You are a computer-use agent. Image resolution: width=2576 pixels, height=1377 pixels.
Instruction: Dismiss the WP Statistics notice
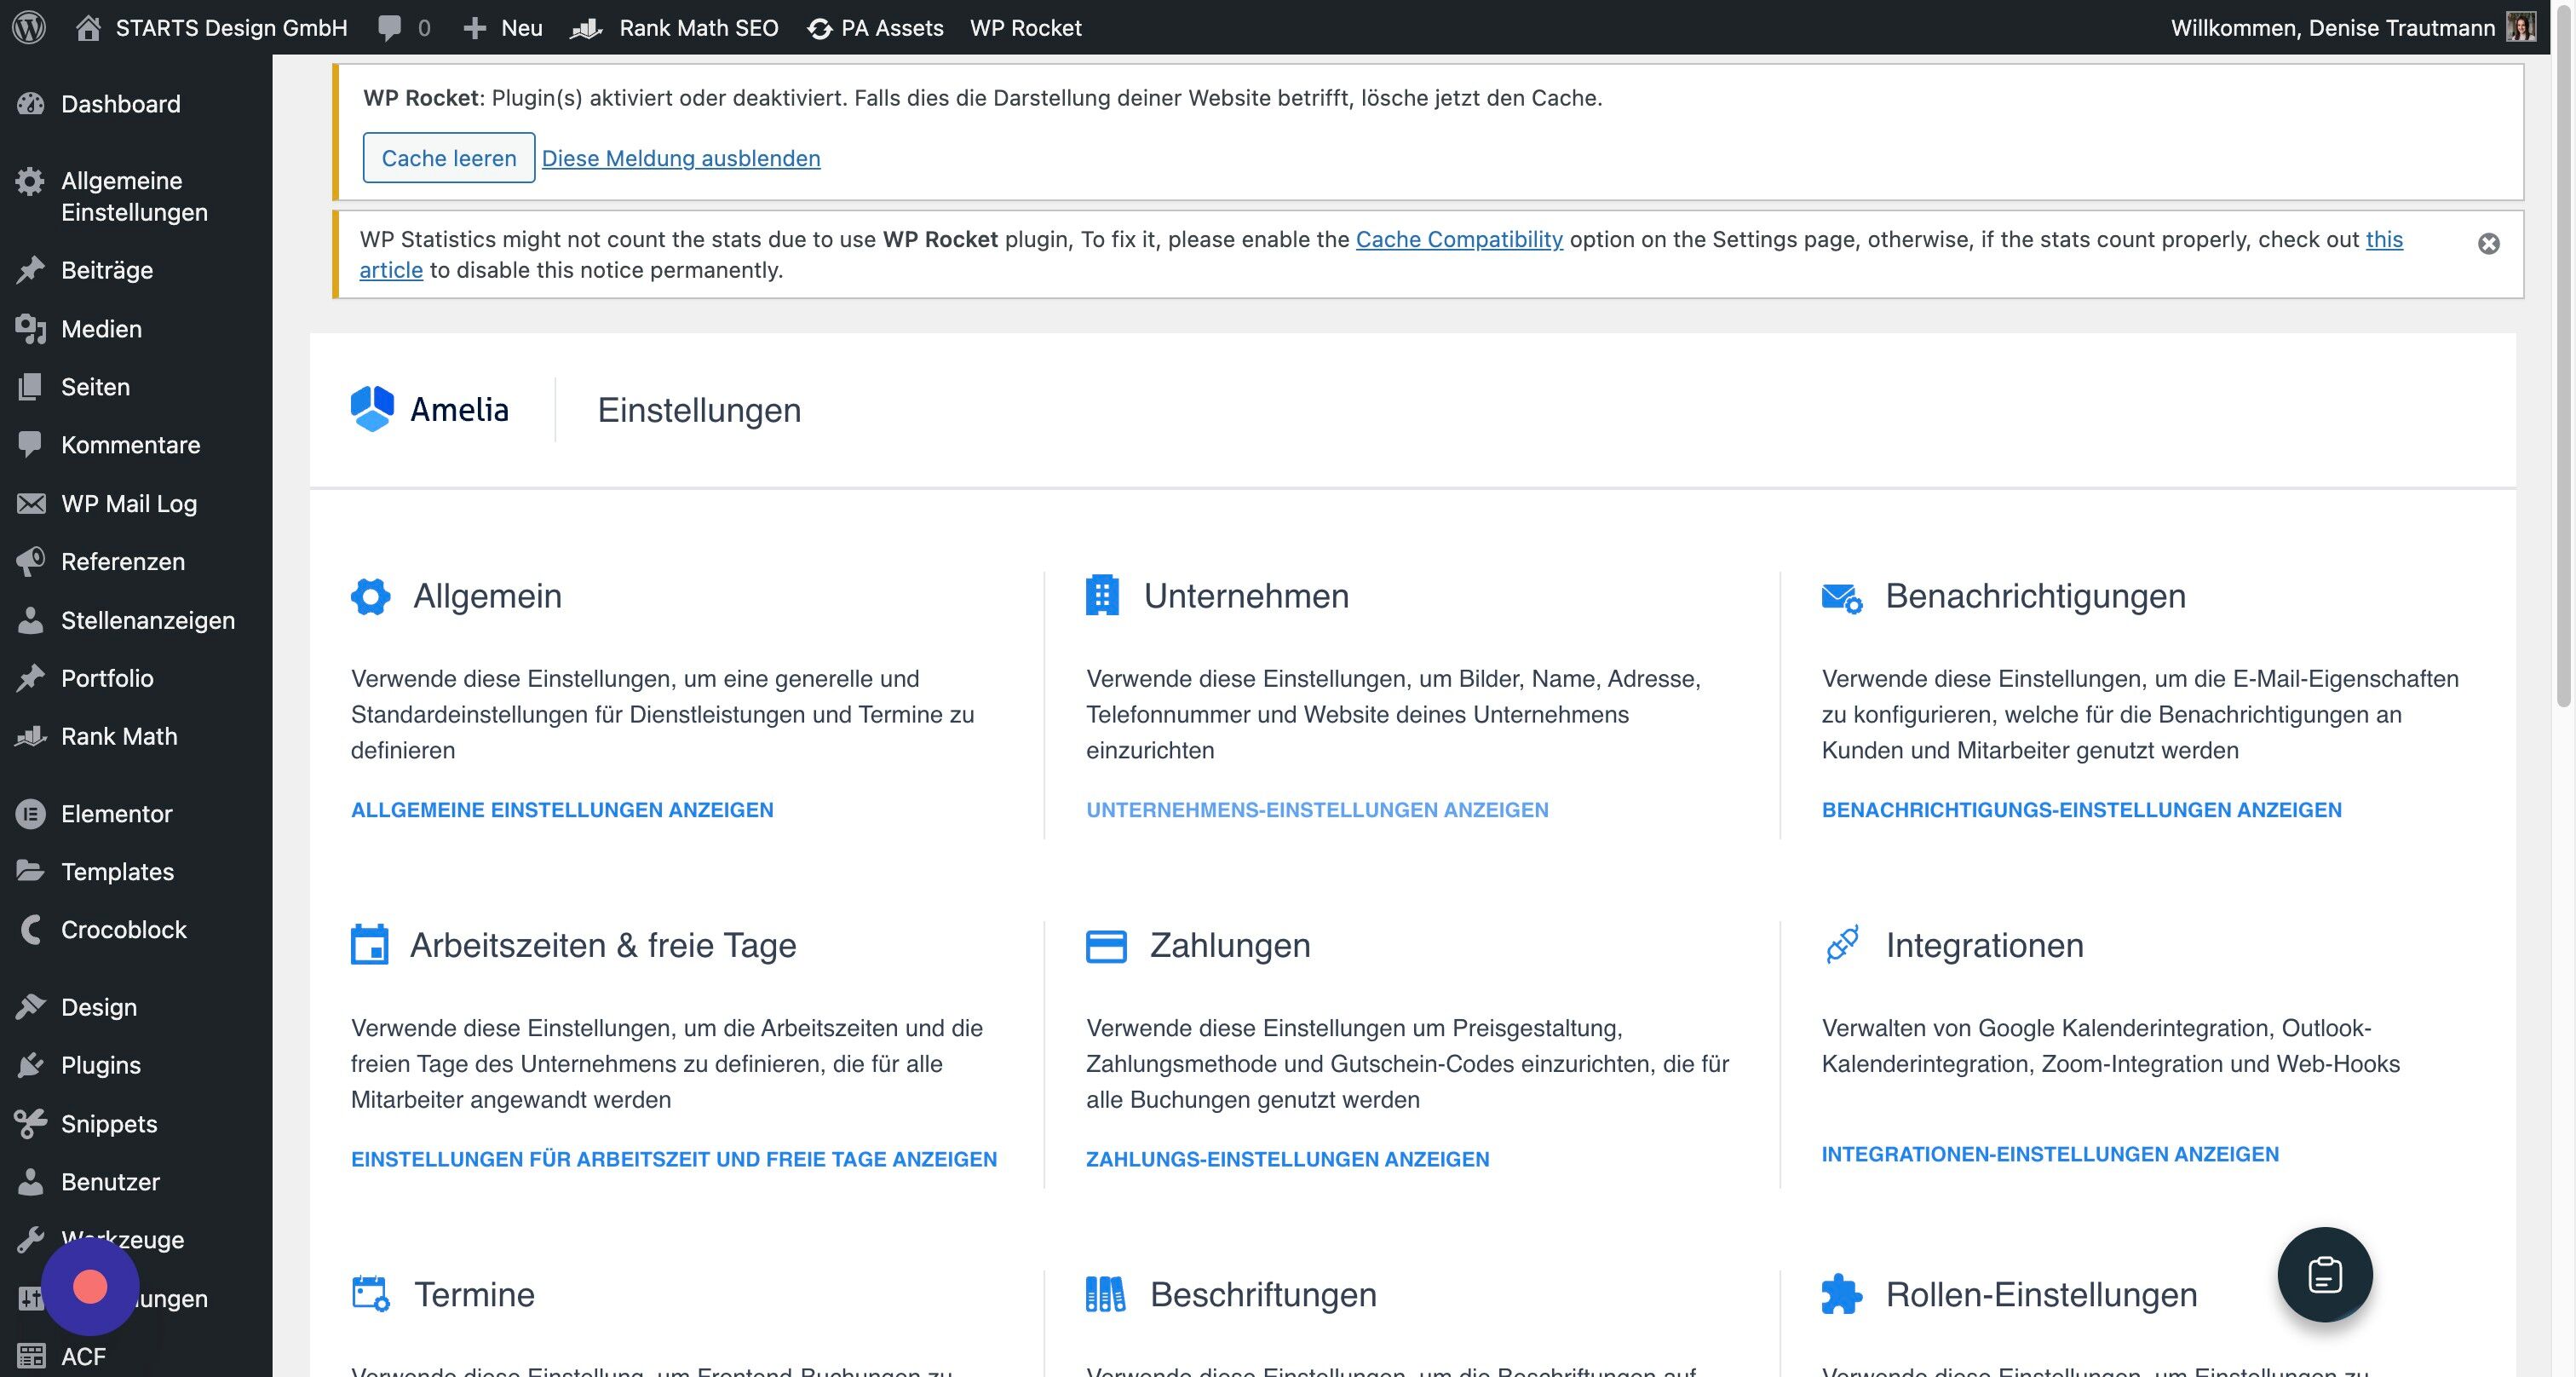(x=2489, y=244)
